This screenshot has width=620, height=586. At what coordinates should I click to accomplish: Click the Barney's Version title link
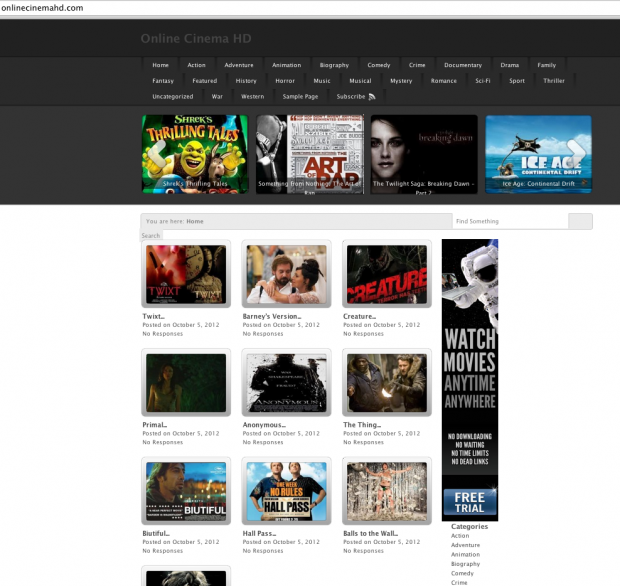(272, 316)
